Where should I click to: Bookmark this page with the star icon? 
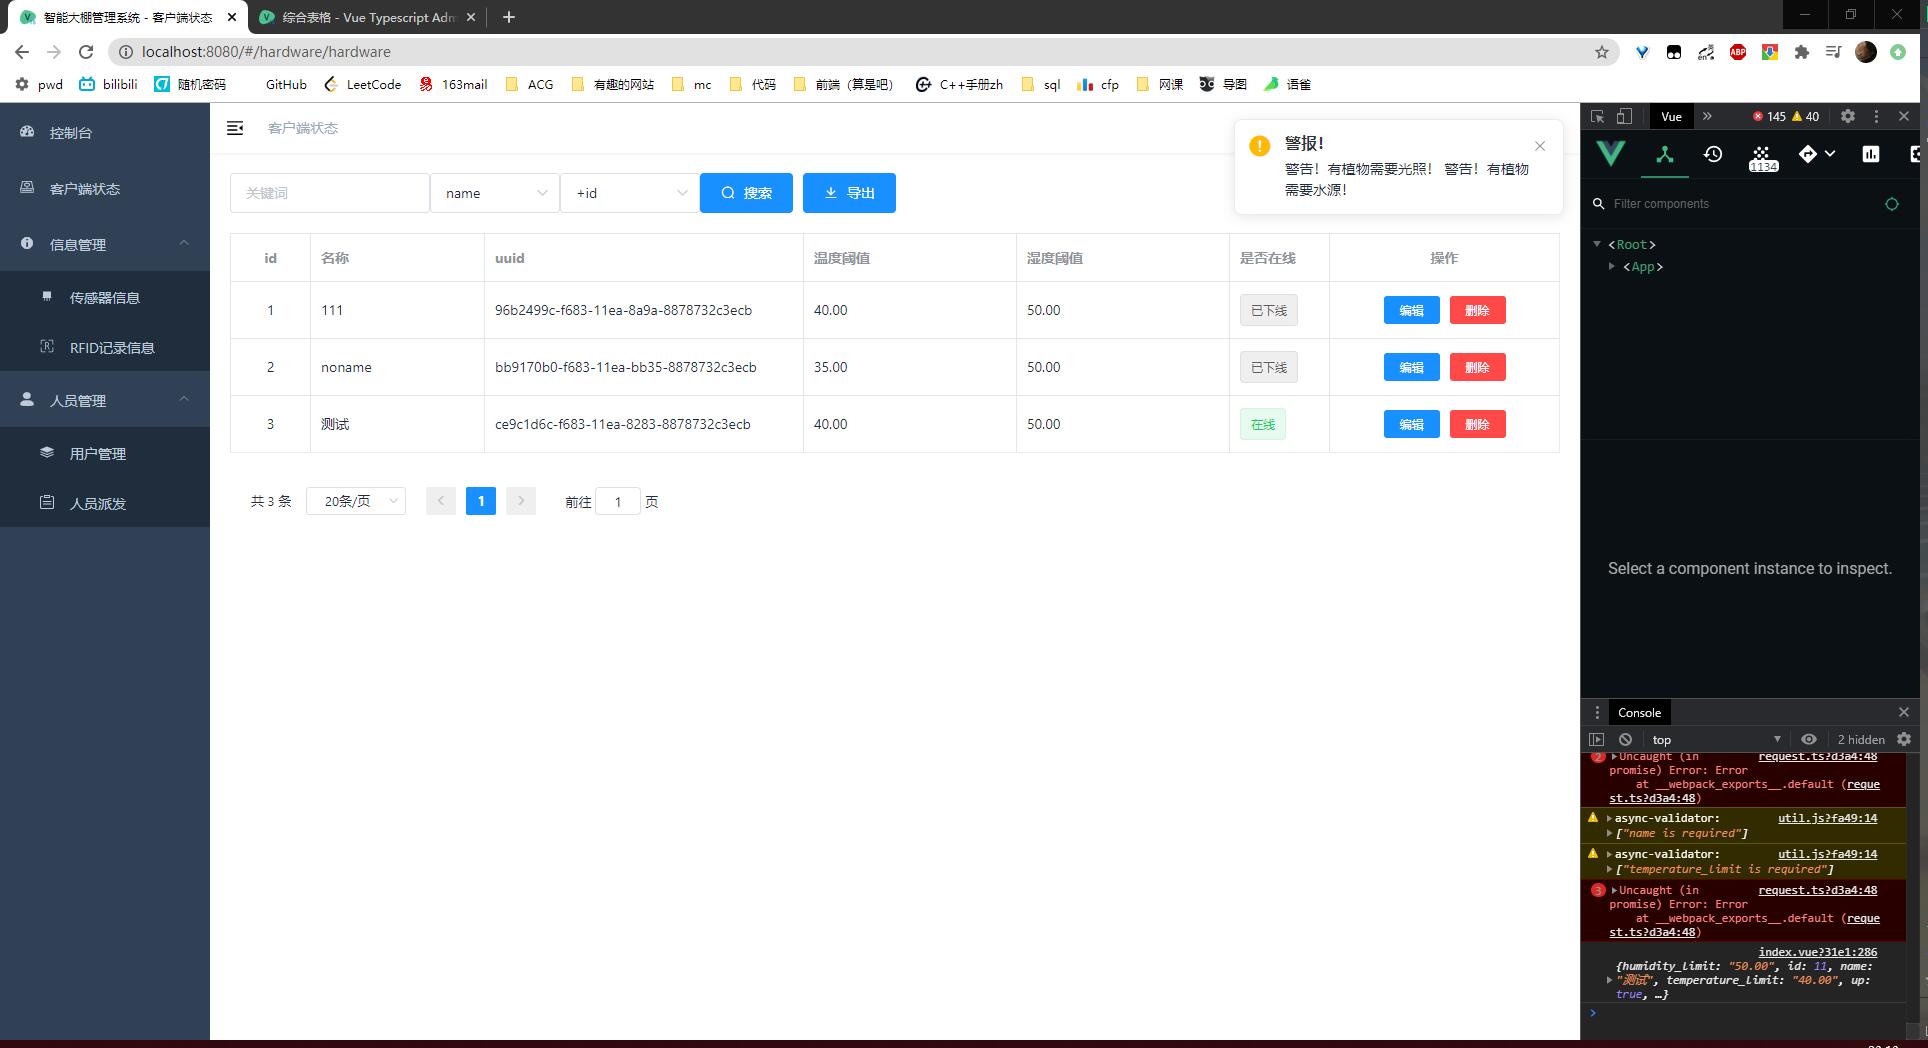pos(1601,52)
